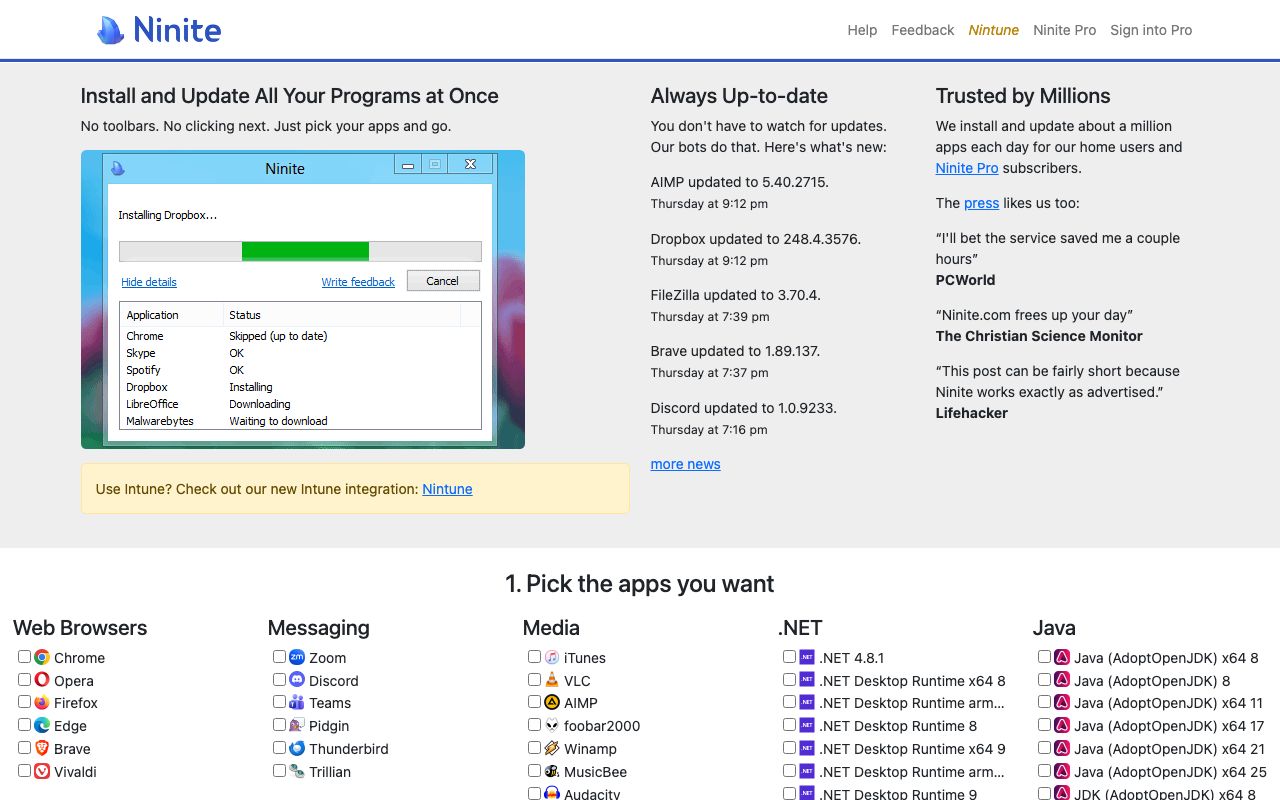Tick the Winamp checkbox
Screen dimensions: 1280x800
534,747
